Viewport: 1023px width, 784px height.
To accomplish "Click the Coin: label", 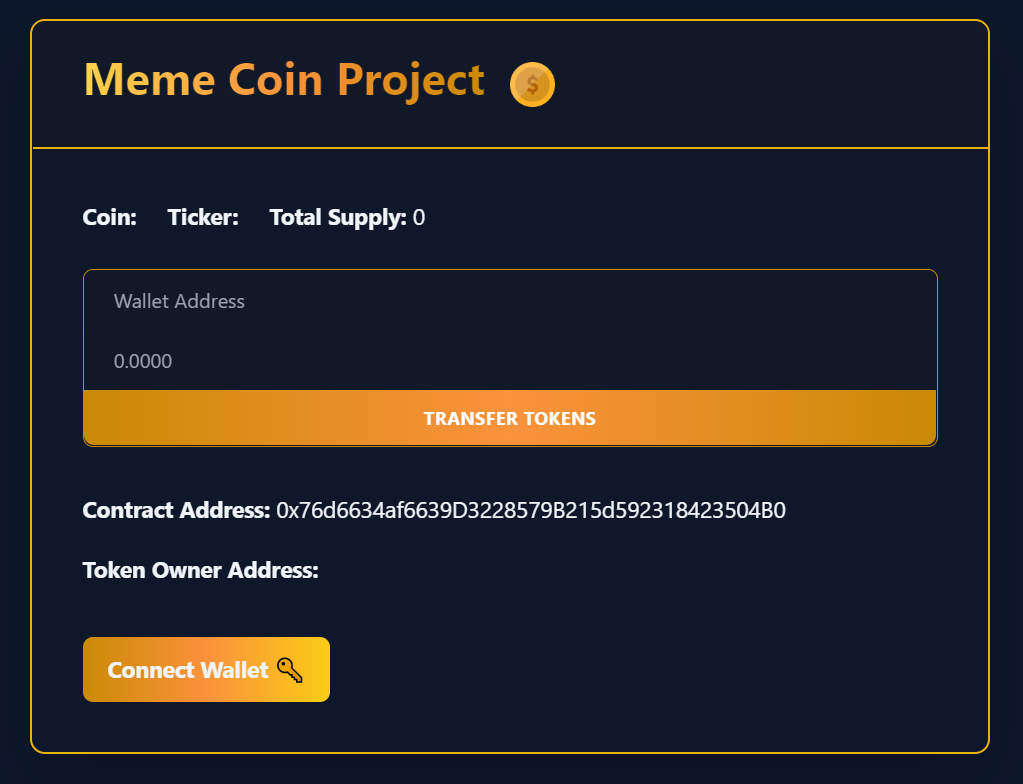I will pyautogui.click(x=109, y=217).
